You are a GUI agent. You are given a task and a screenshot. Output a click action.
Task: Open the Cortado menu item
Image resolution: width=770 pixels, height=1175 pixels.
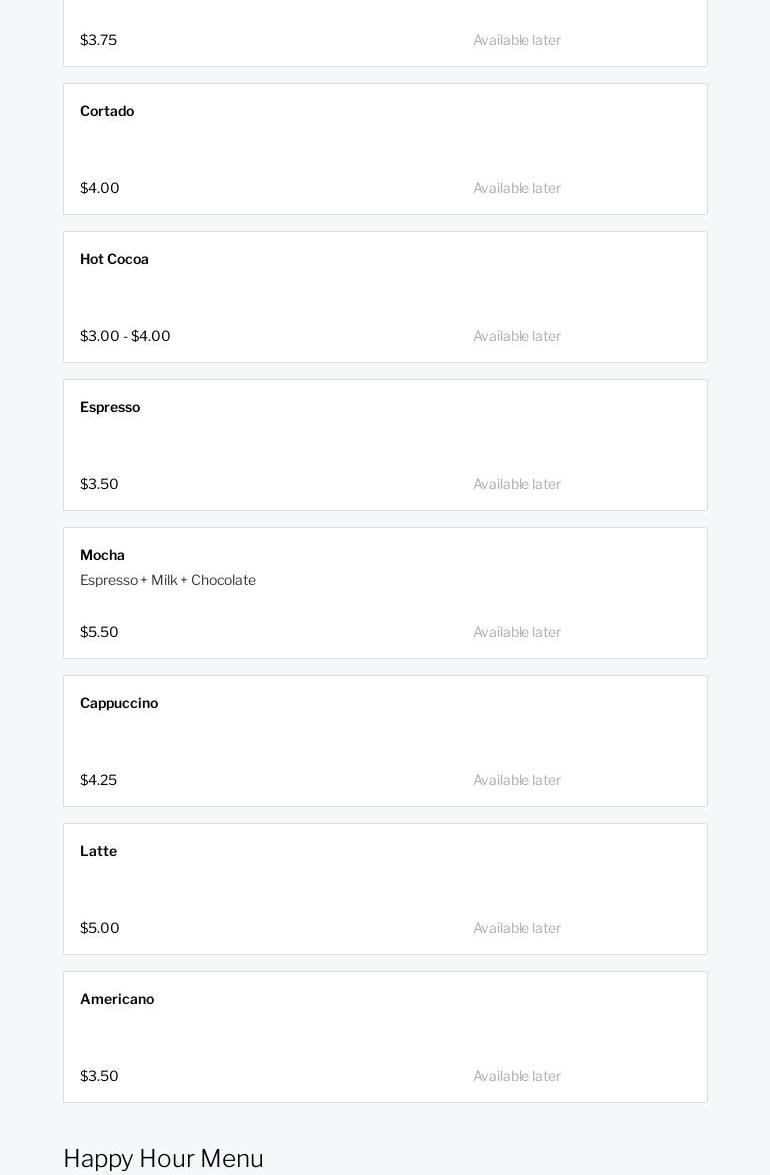point(107,111)
